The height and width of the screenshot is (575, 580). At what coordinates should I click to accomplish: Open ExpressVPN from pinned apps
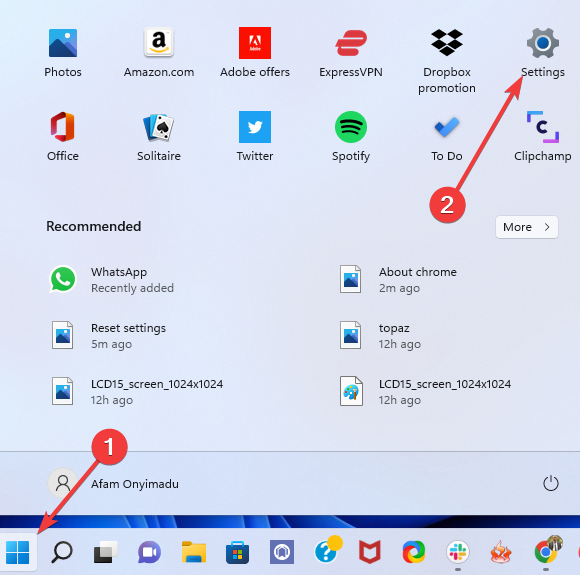351,53
